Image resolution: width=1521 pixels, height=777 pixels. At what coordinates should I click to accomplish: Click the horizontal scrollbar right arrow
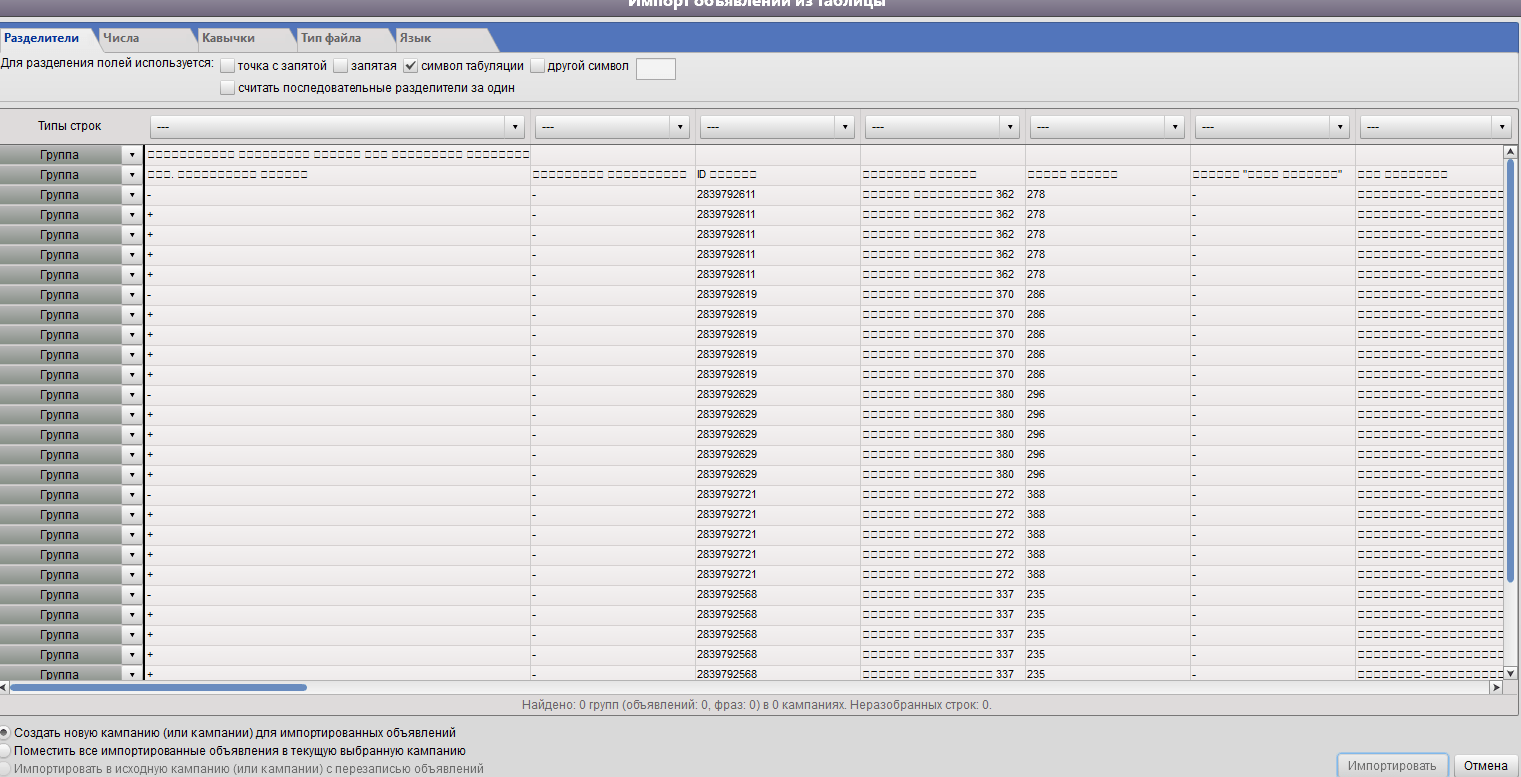click(1497, 688)
